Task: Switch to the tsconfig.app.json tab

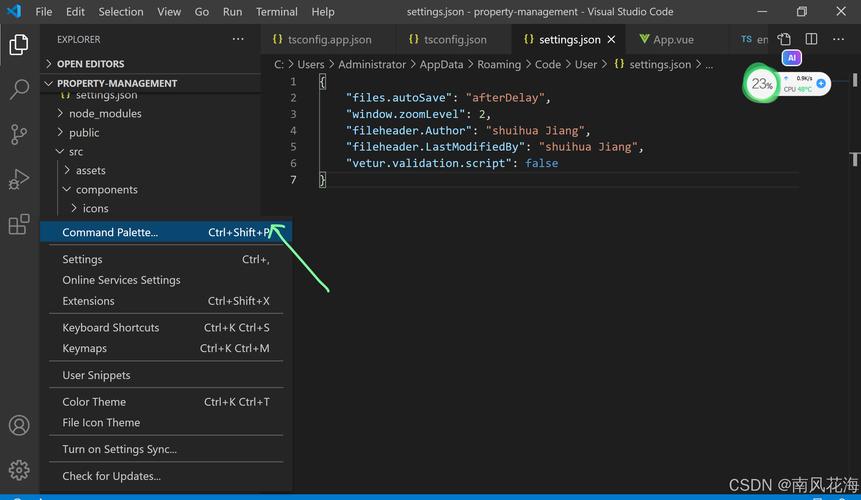Action: tap(328, 40)
